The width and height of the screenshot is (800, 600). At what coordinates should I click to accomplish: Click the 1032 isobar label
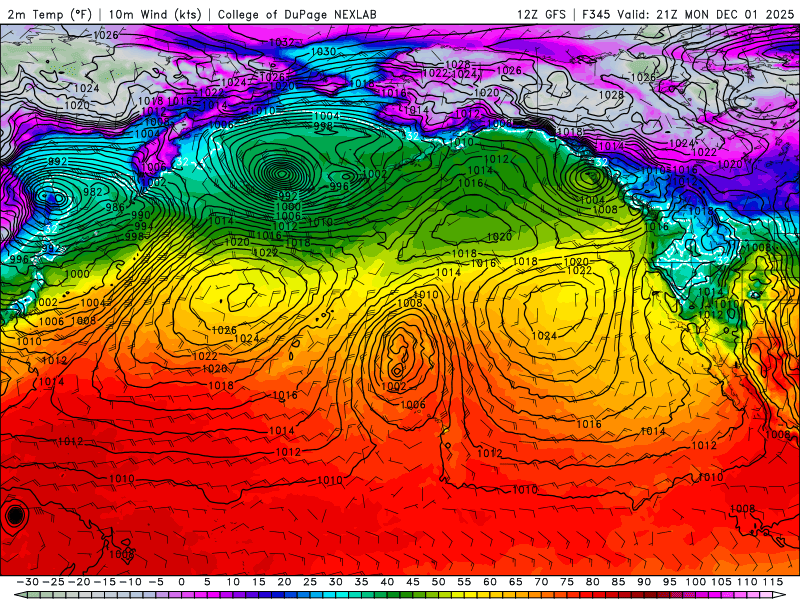point(281,42)
